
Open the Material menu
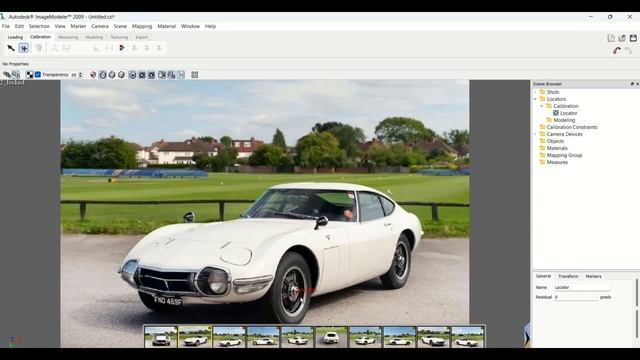tap(167, 26)
